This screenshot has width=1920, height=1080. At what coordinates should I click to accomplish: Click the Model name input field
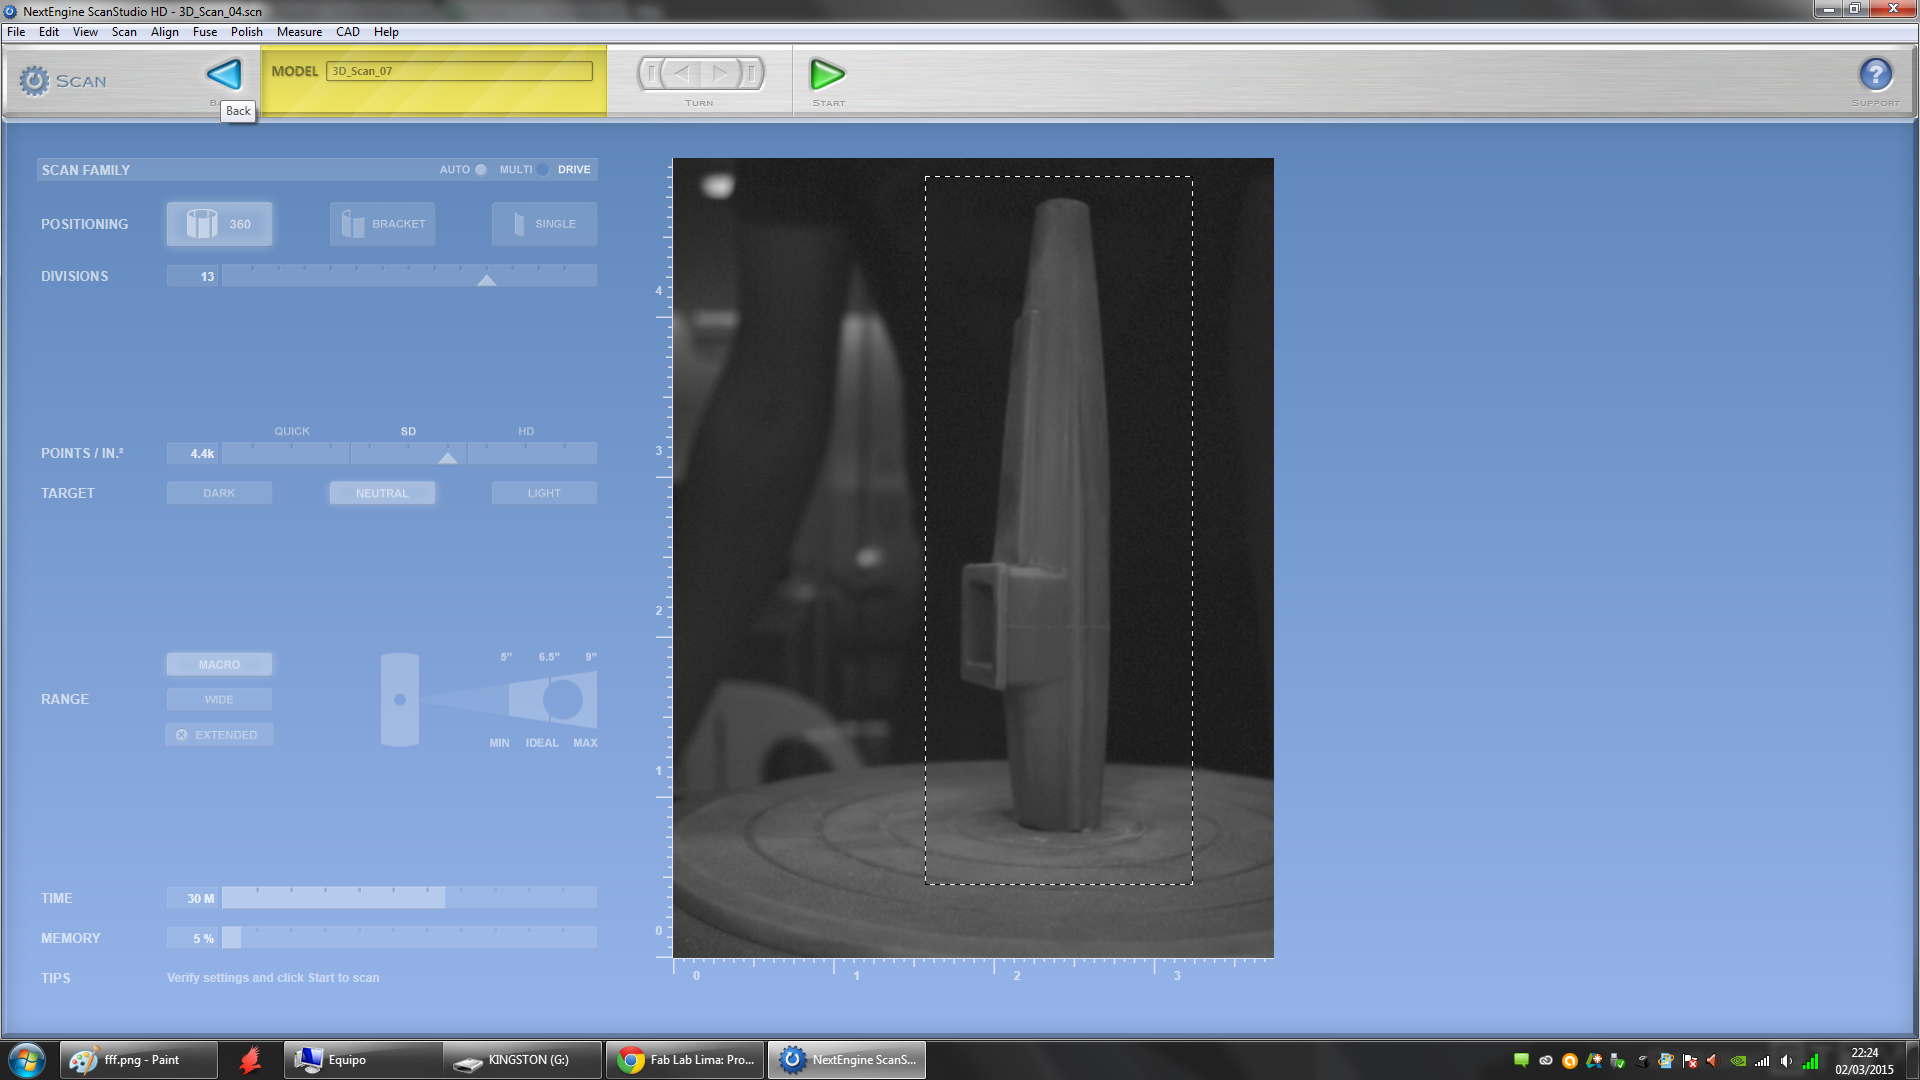click(x=459, y=71)
